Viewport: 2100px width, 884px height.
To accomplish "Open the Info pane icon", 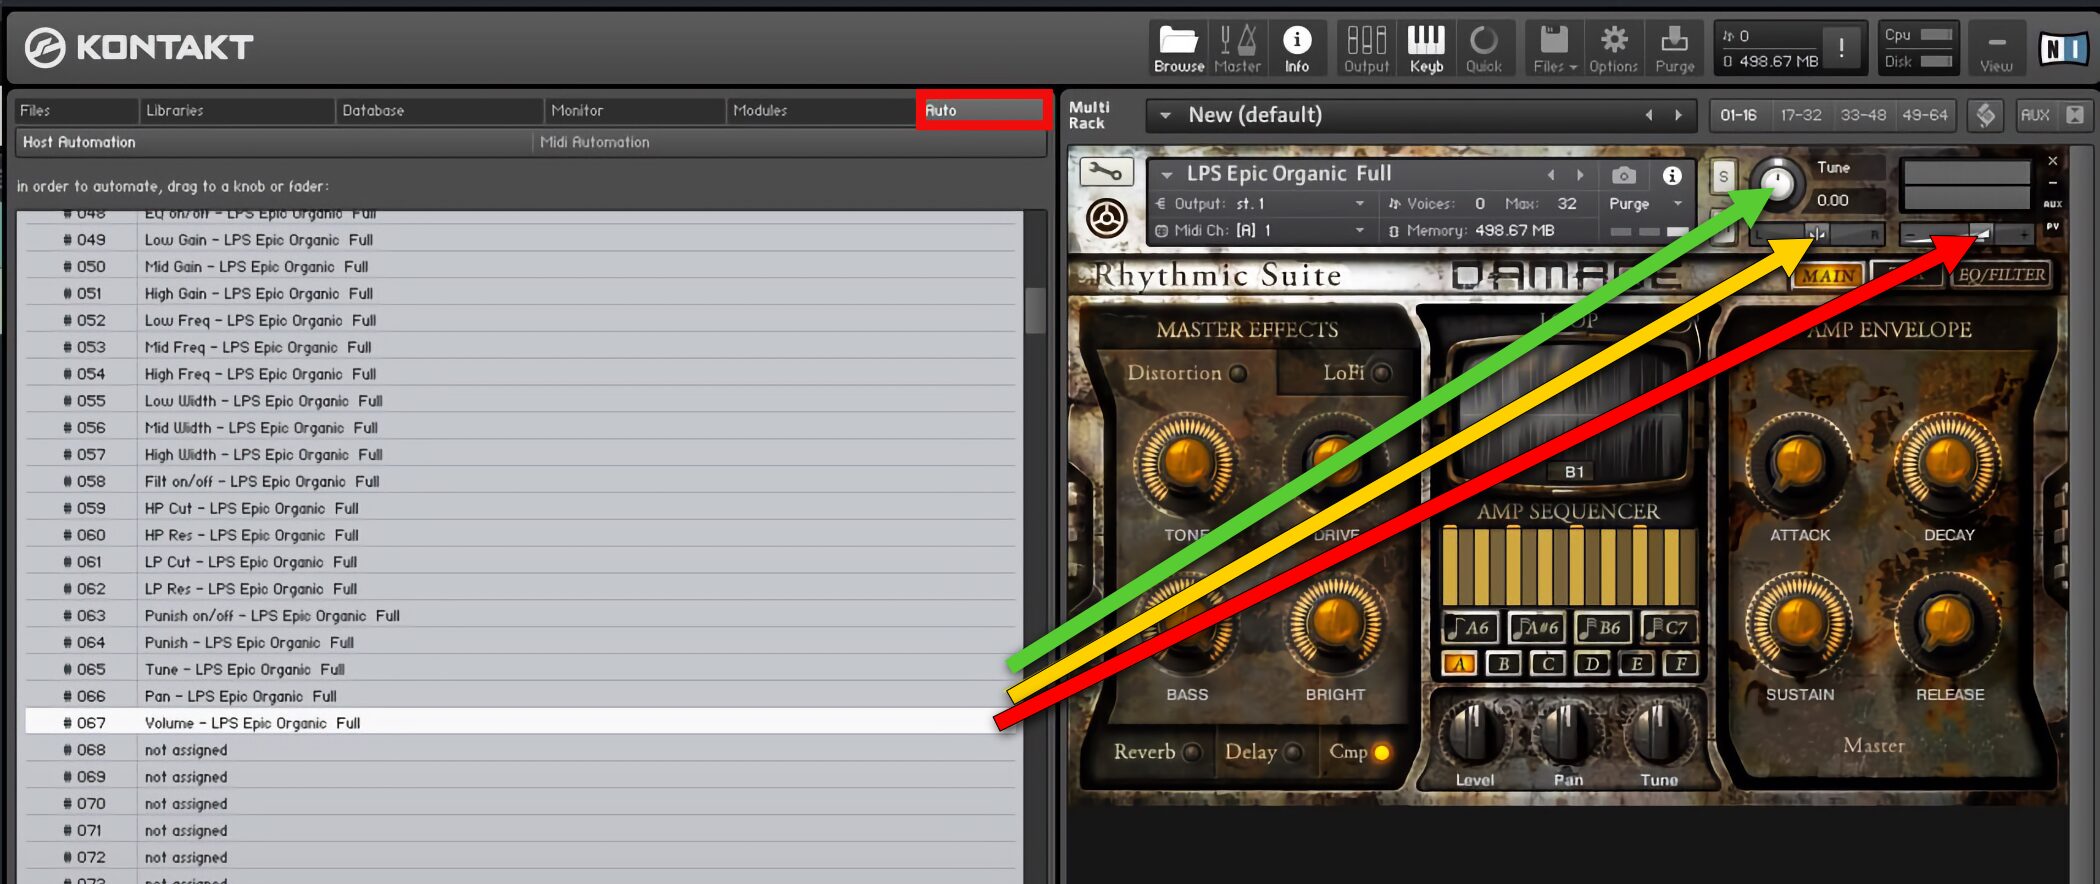I will point(1297,49).
